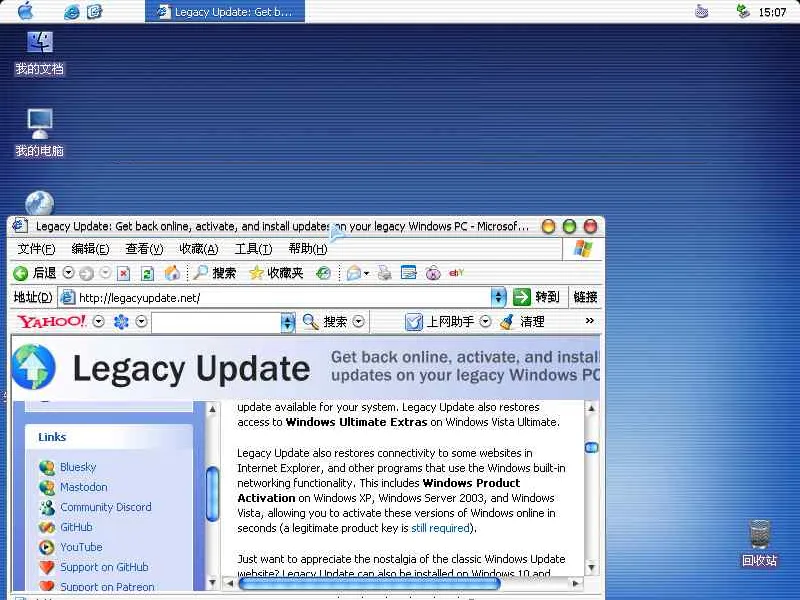Click the main content scroll down arrow

pyautogui.click(x=591, y=567)
